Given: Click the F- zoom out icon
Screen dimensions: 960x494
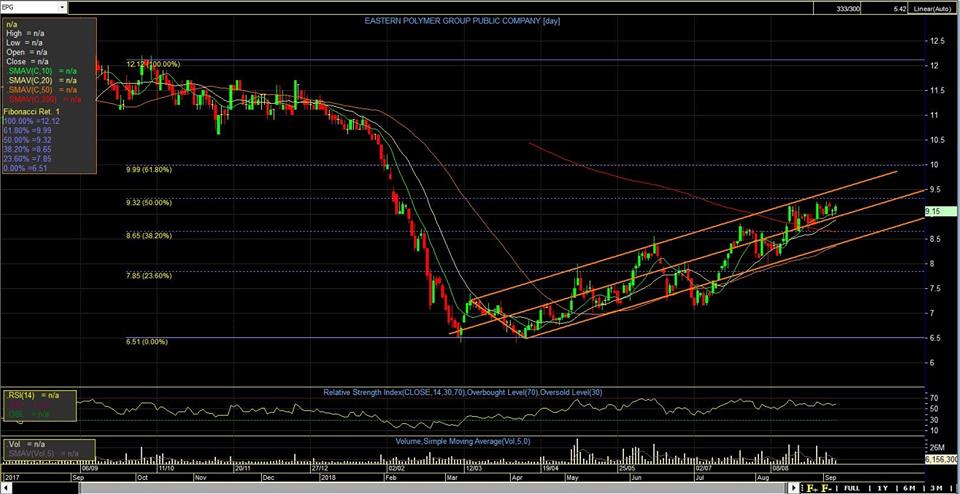Looking at the screenshot, I should click(x=827, y=488).
